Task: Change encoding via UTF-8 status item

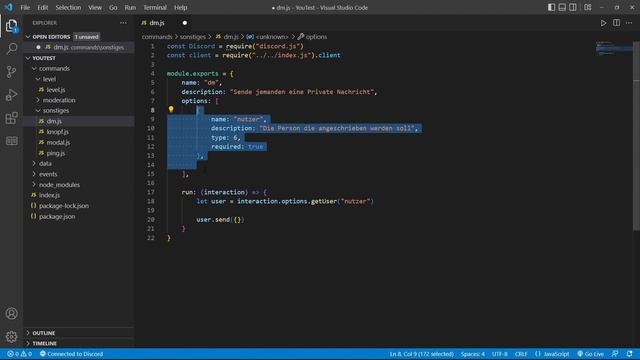Action: coord(500,354)
